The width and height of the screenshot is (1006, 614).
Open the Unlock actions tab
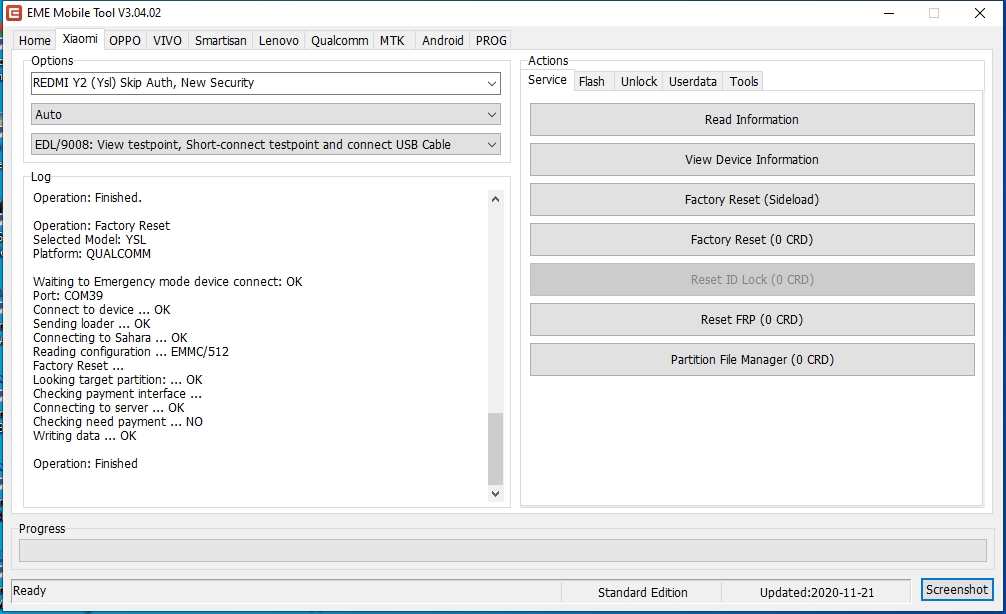coord(639,81)
